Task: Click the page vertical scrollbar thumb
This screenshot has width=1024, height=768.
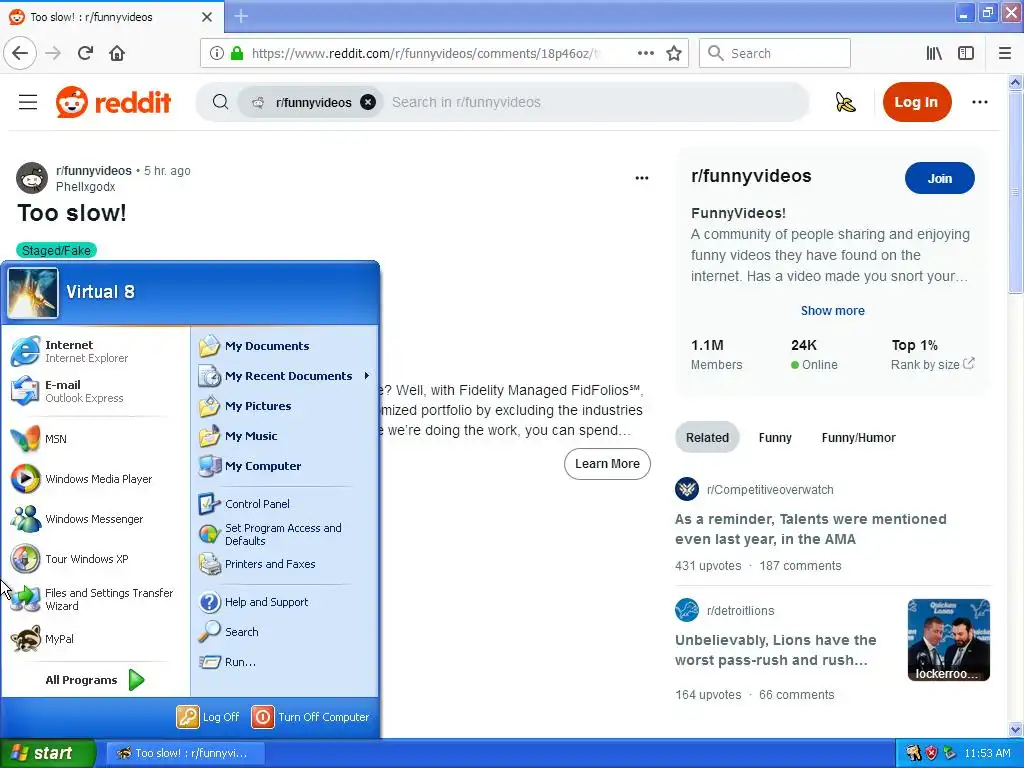Action: (1016, 192)
